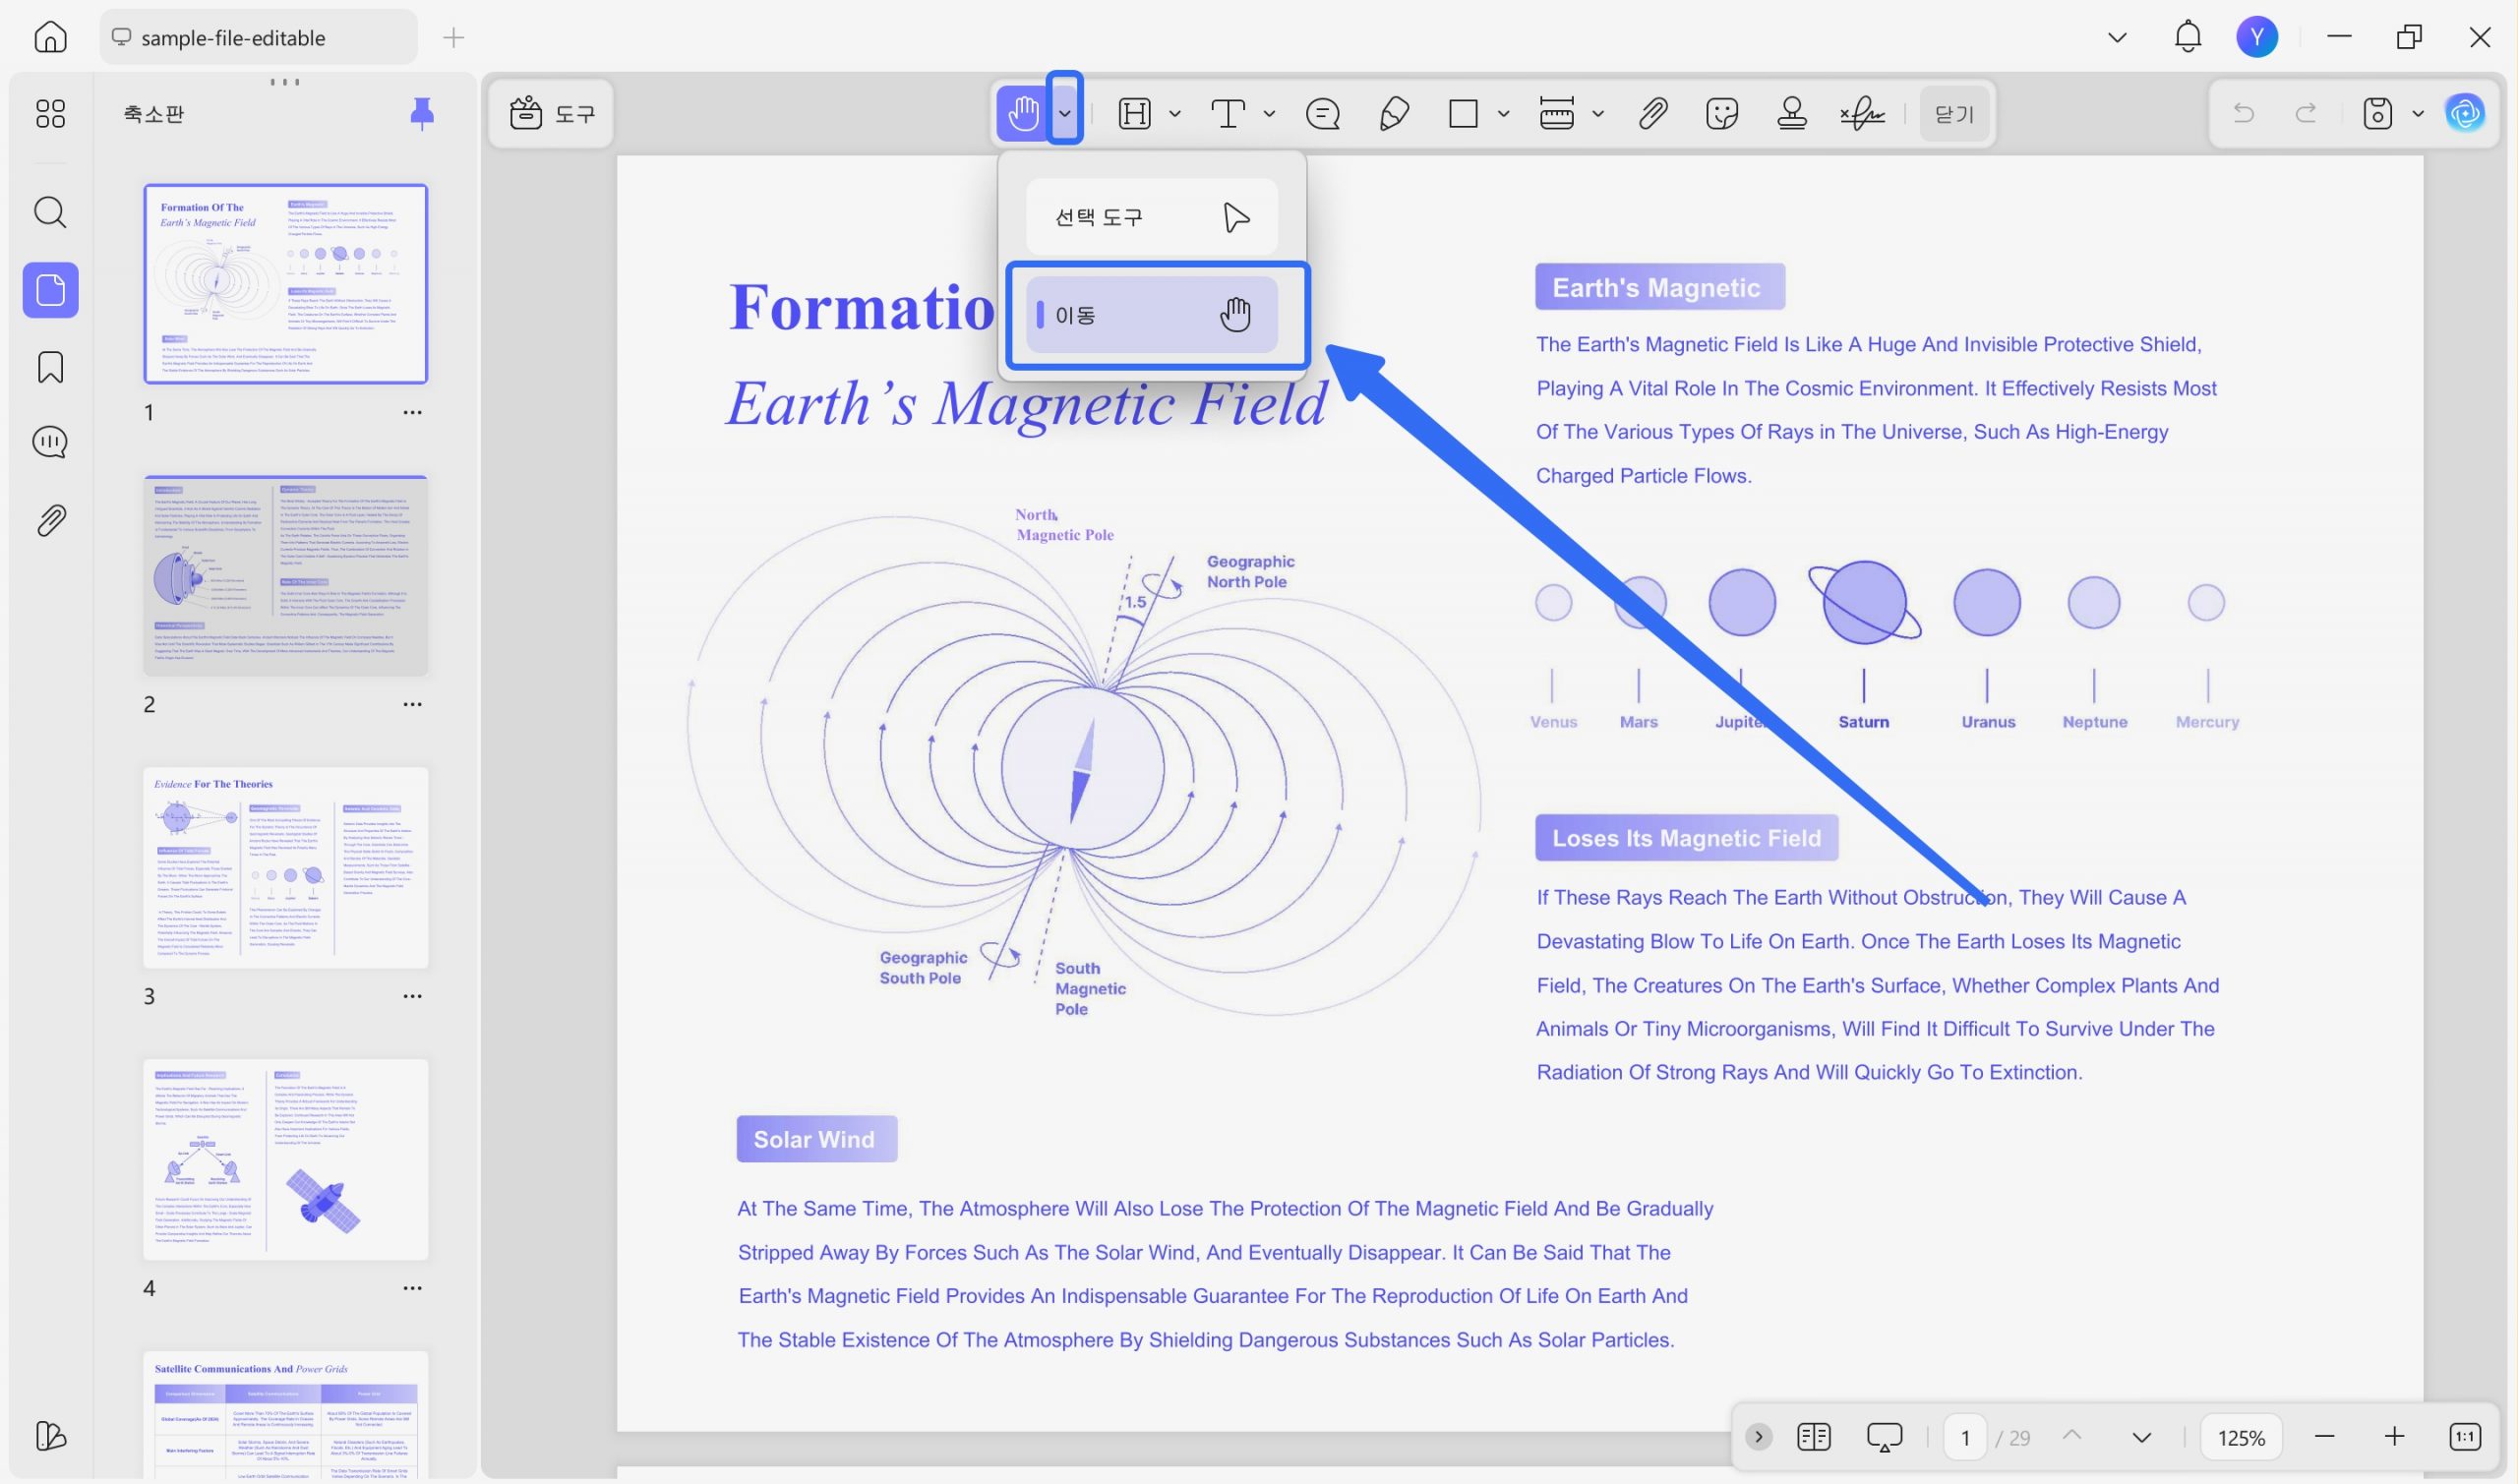Toggle the thumbnails panel sidebar button

click(50, 290)
